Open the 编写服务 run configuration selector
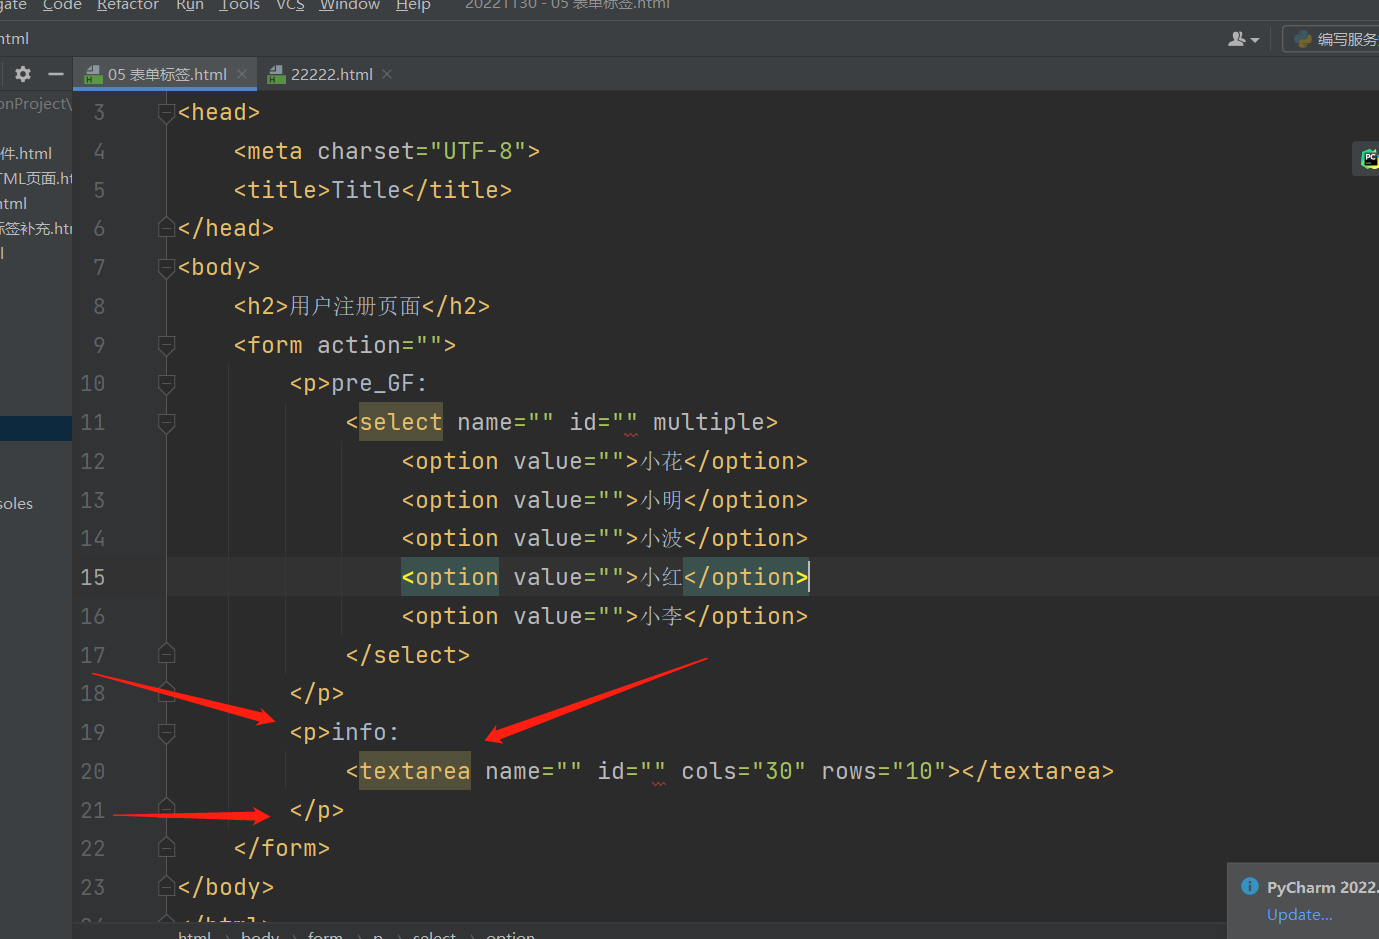Image resolution: width=1379 pixels, height=939 pixels. [1334, 39]
